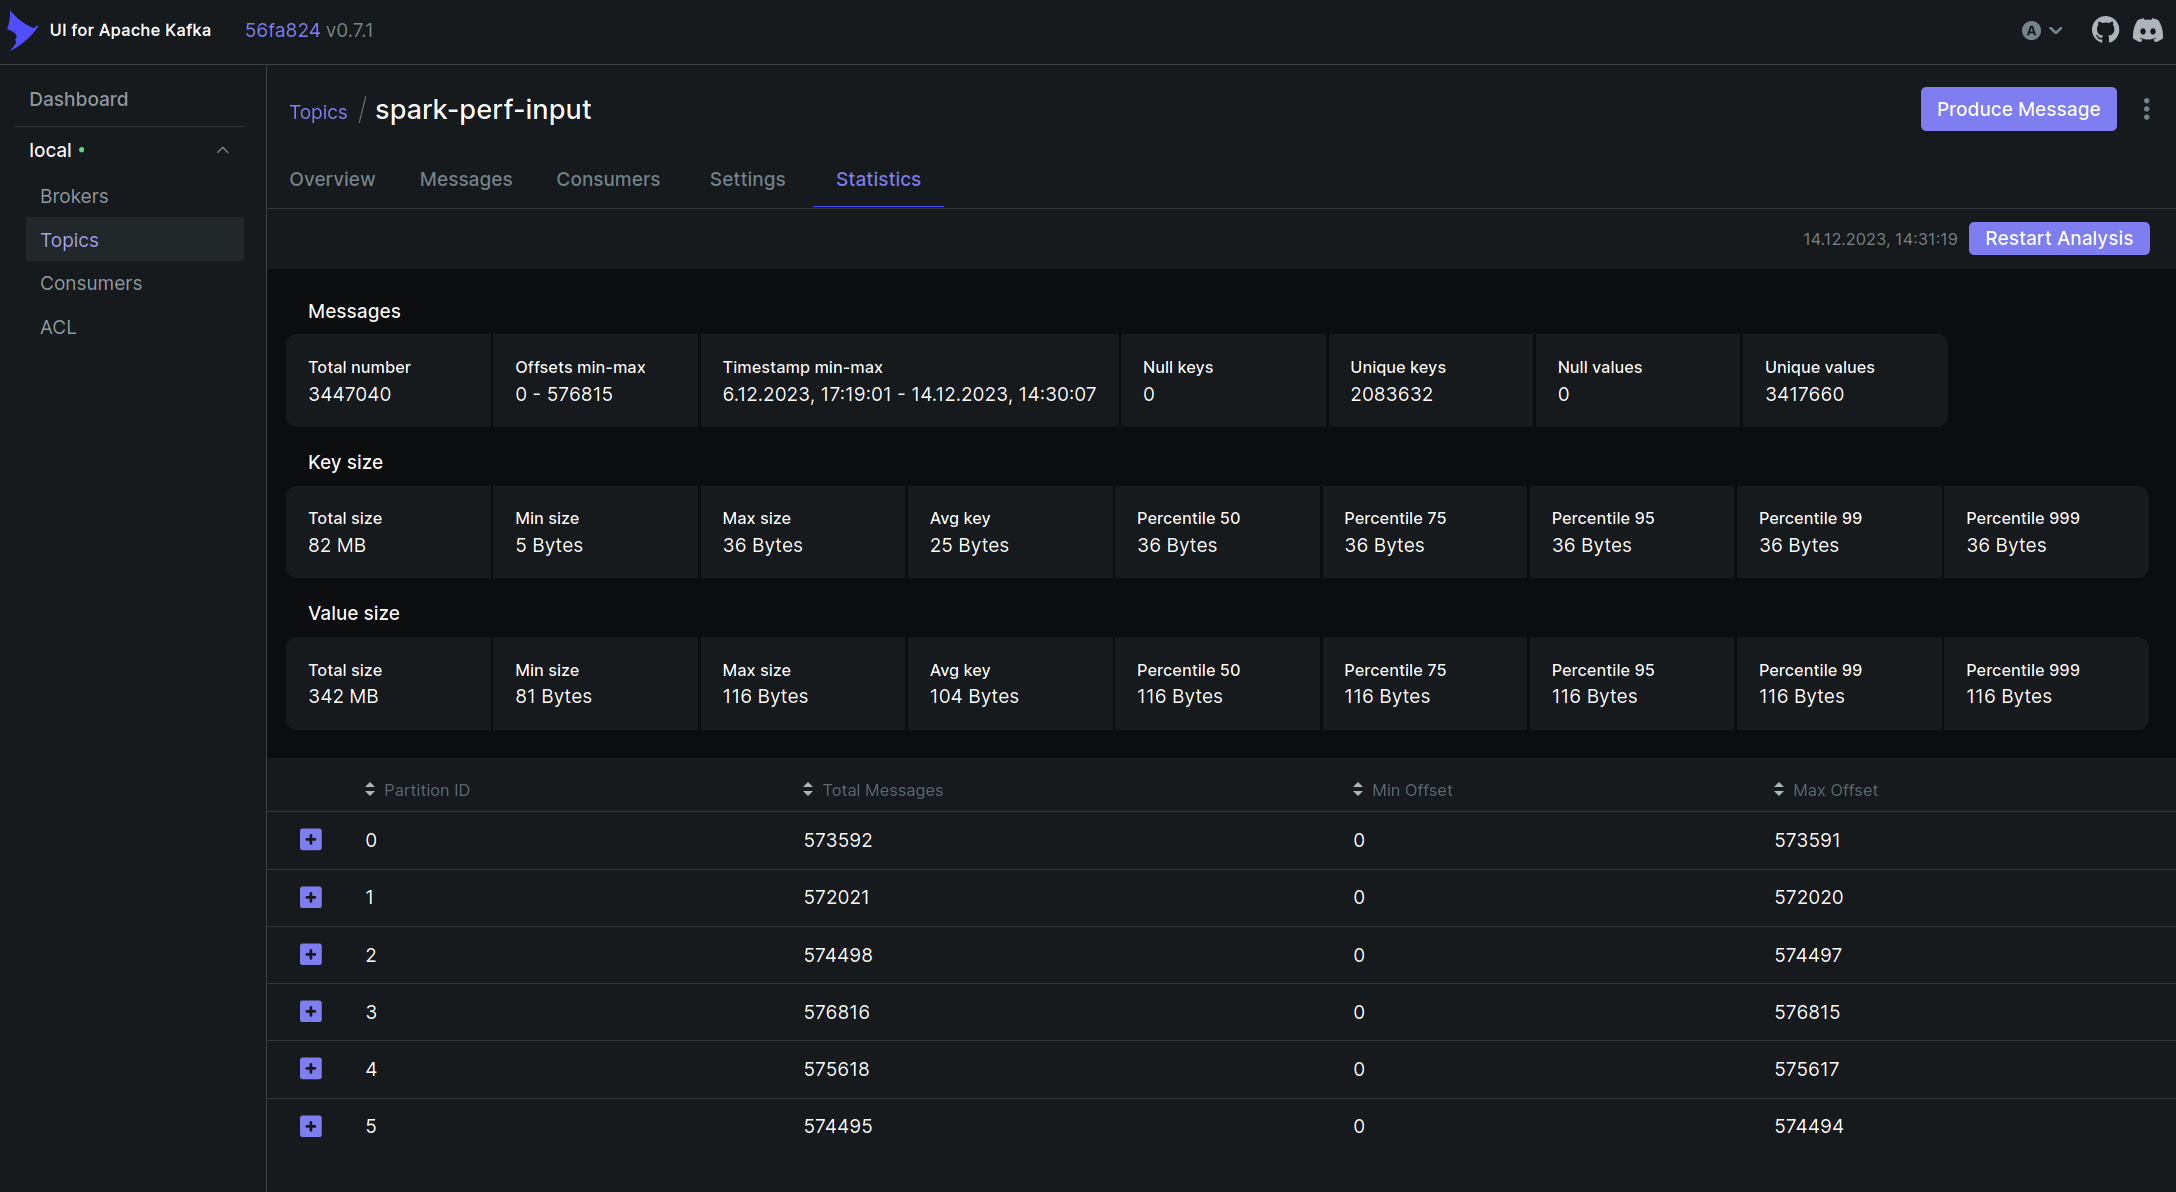
Task: Click the Null values 0 card
Action: (1637, 381)
